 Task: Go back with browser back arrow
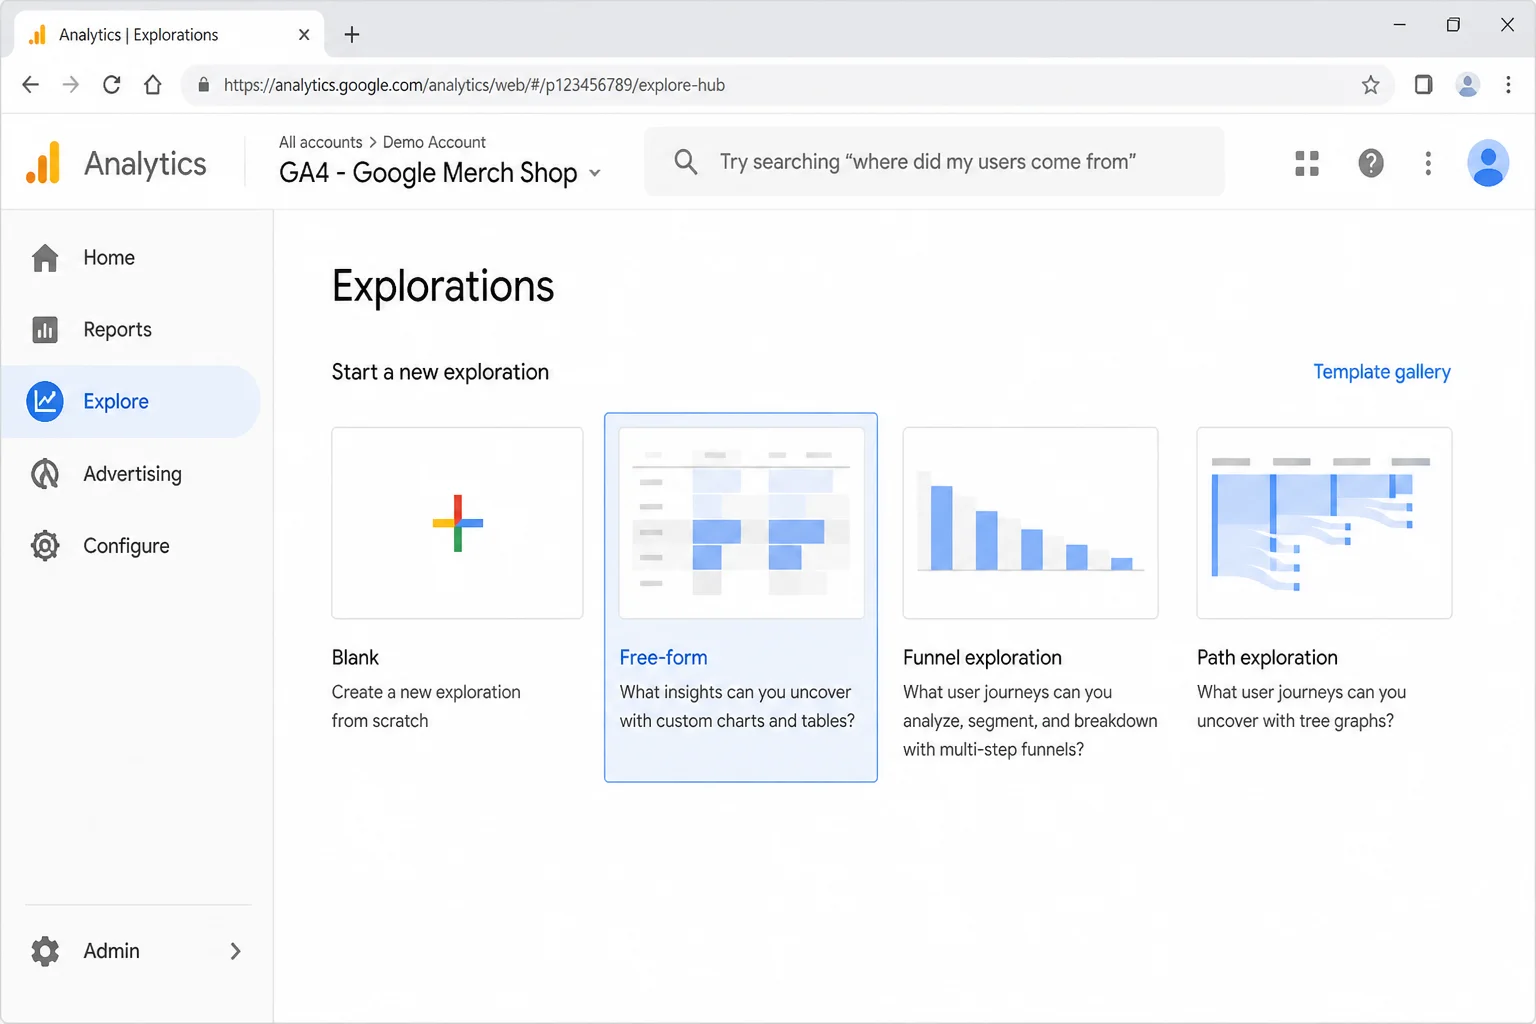(x=31, y=85)
